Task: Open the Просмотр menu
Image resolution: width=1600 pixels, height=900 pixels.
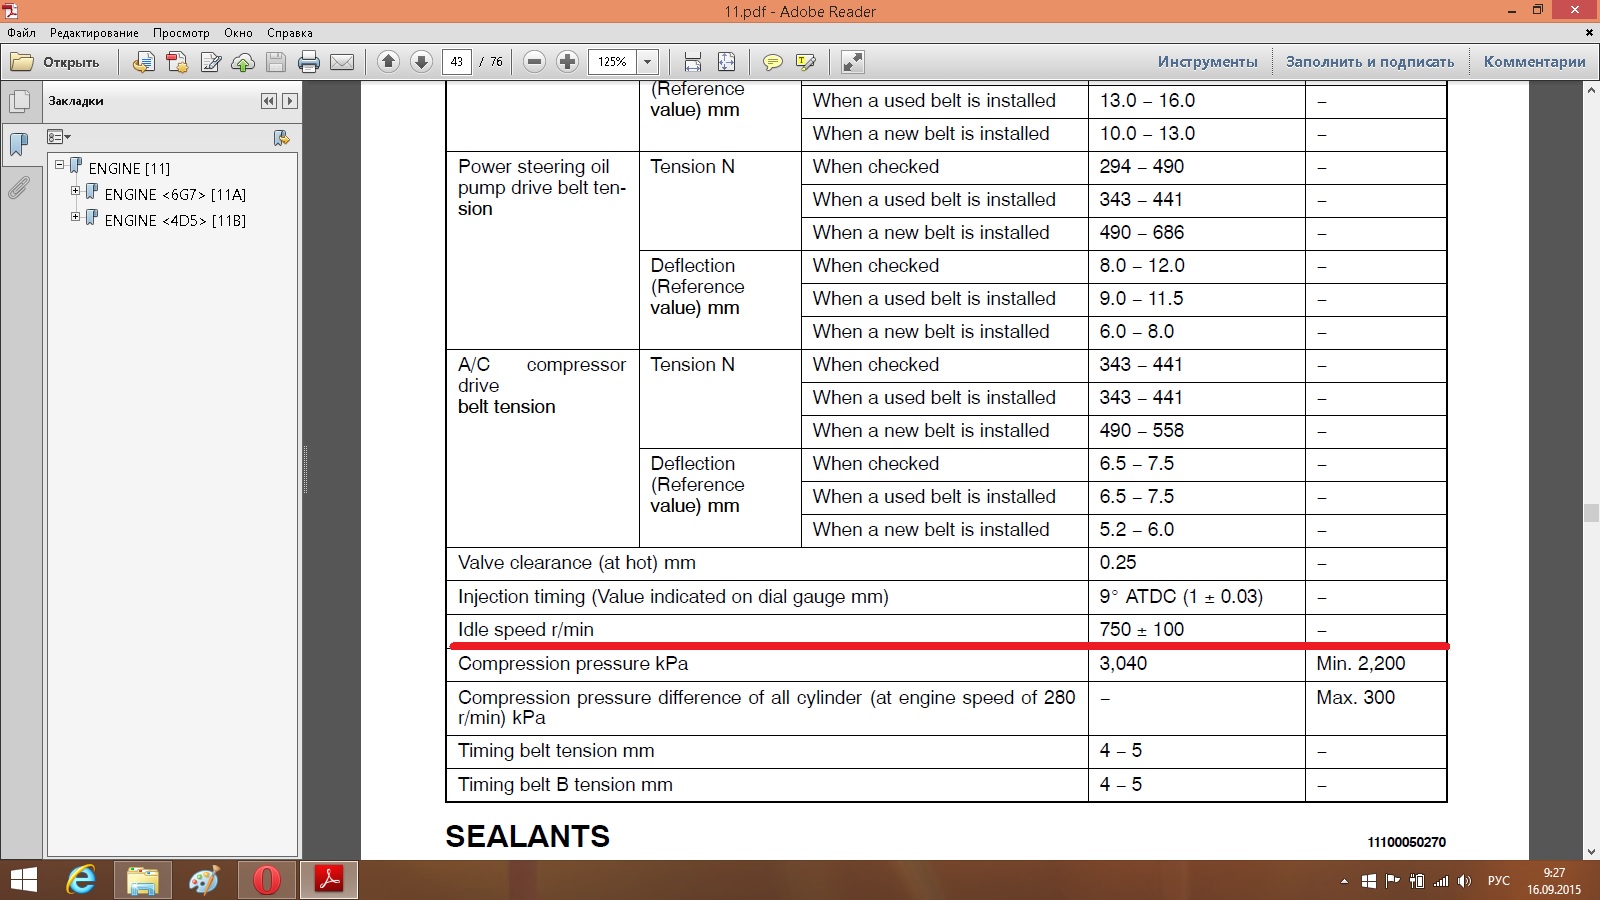Action: (181, 33)
